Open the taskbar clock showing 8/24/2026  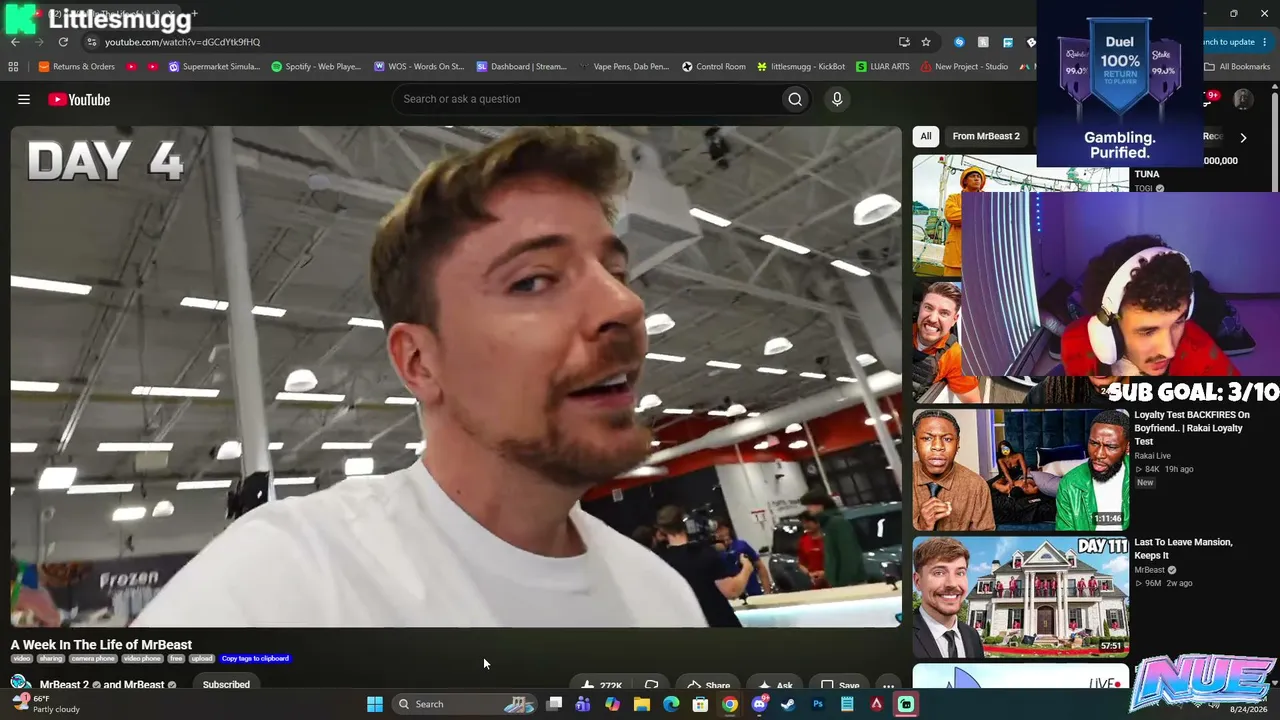tap(1250, 709)
